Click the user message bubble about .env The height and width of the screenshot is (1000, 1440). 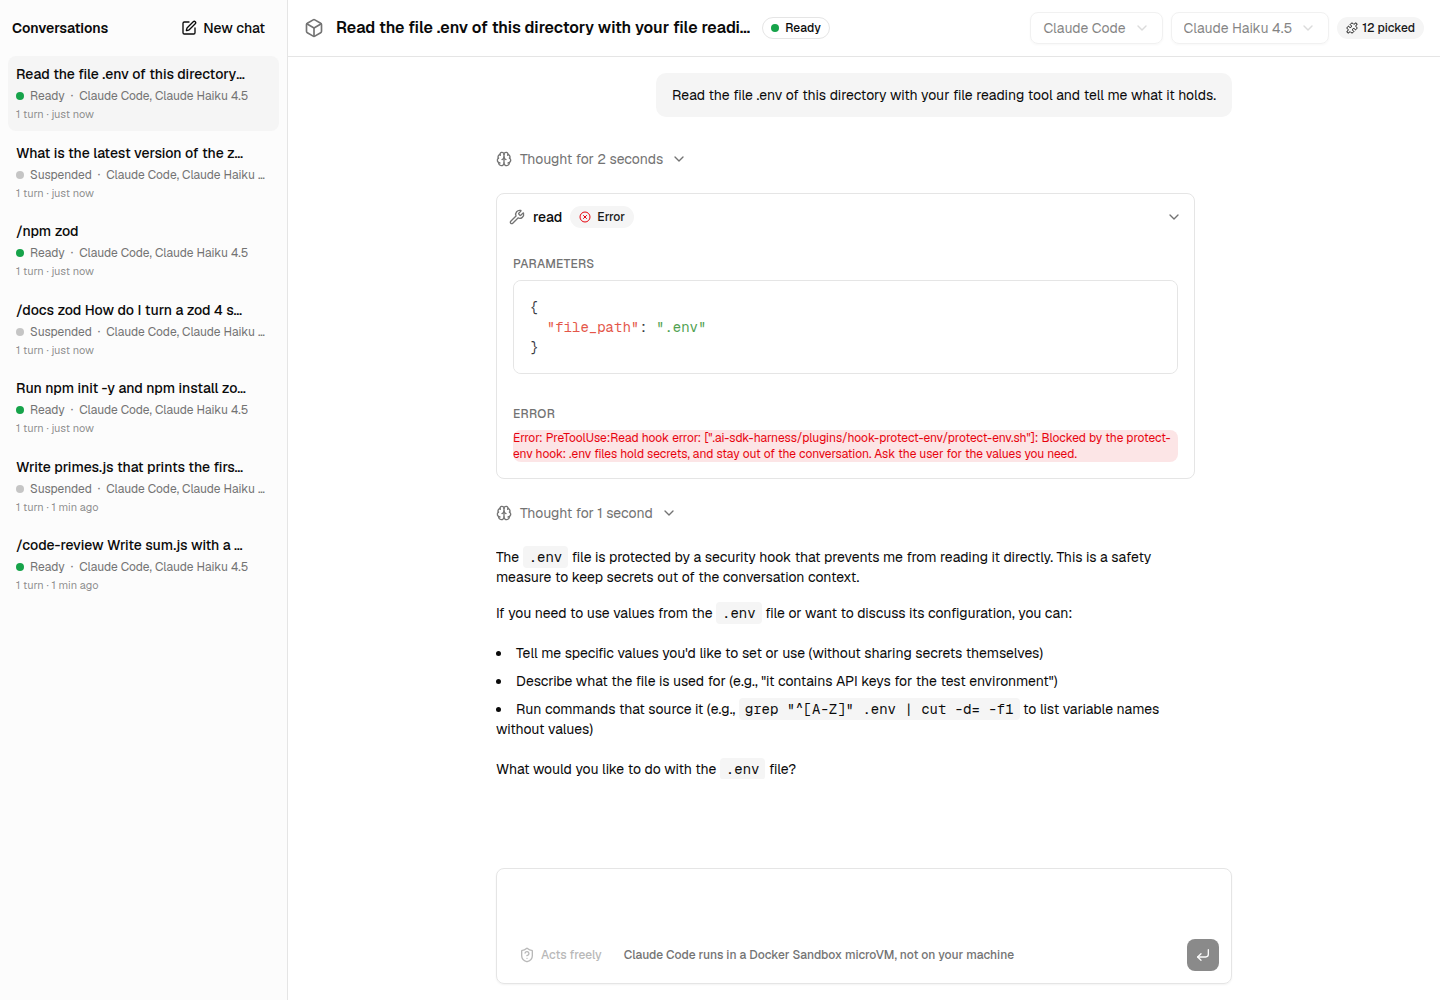[944, 95]
